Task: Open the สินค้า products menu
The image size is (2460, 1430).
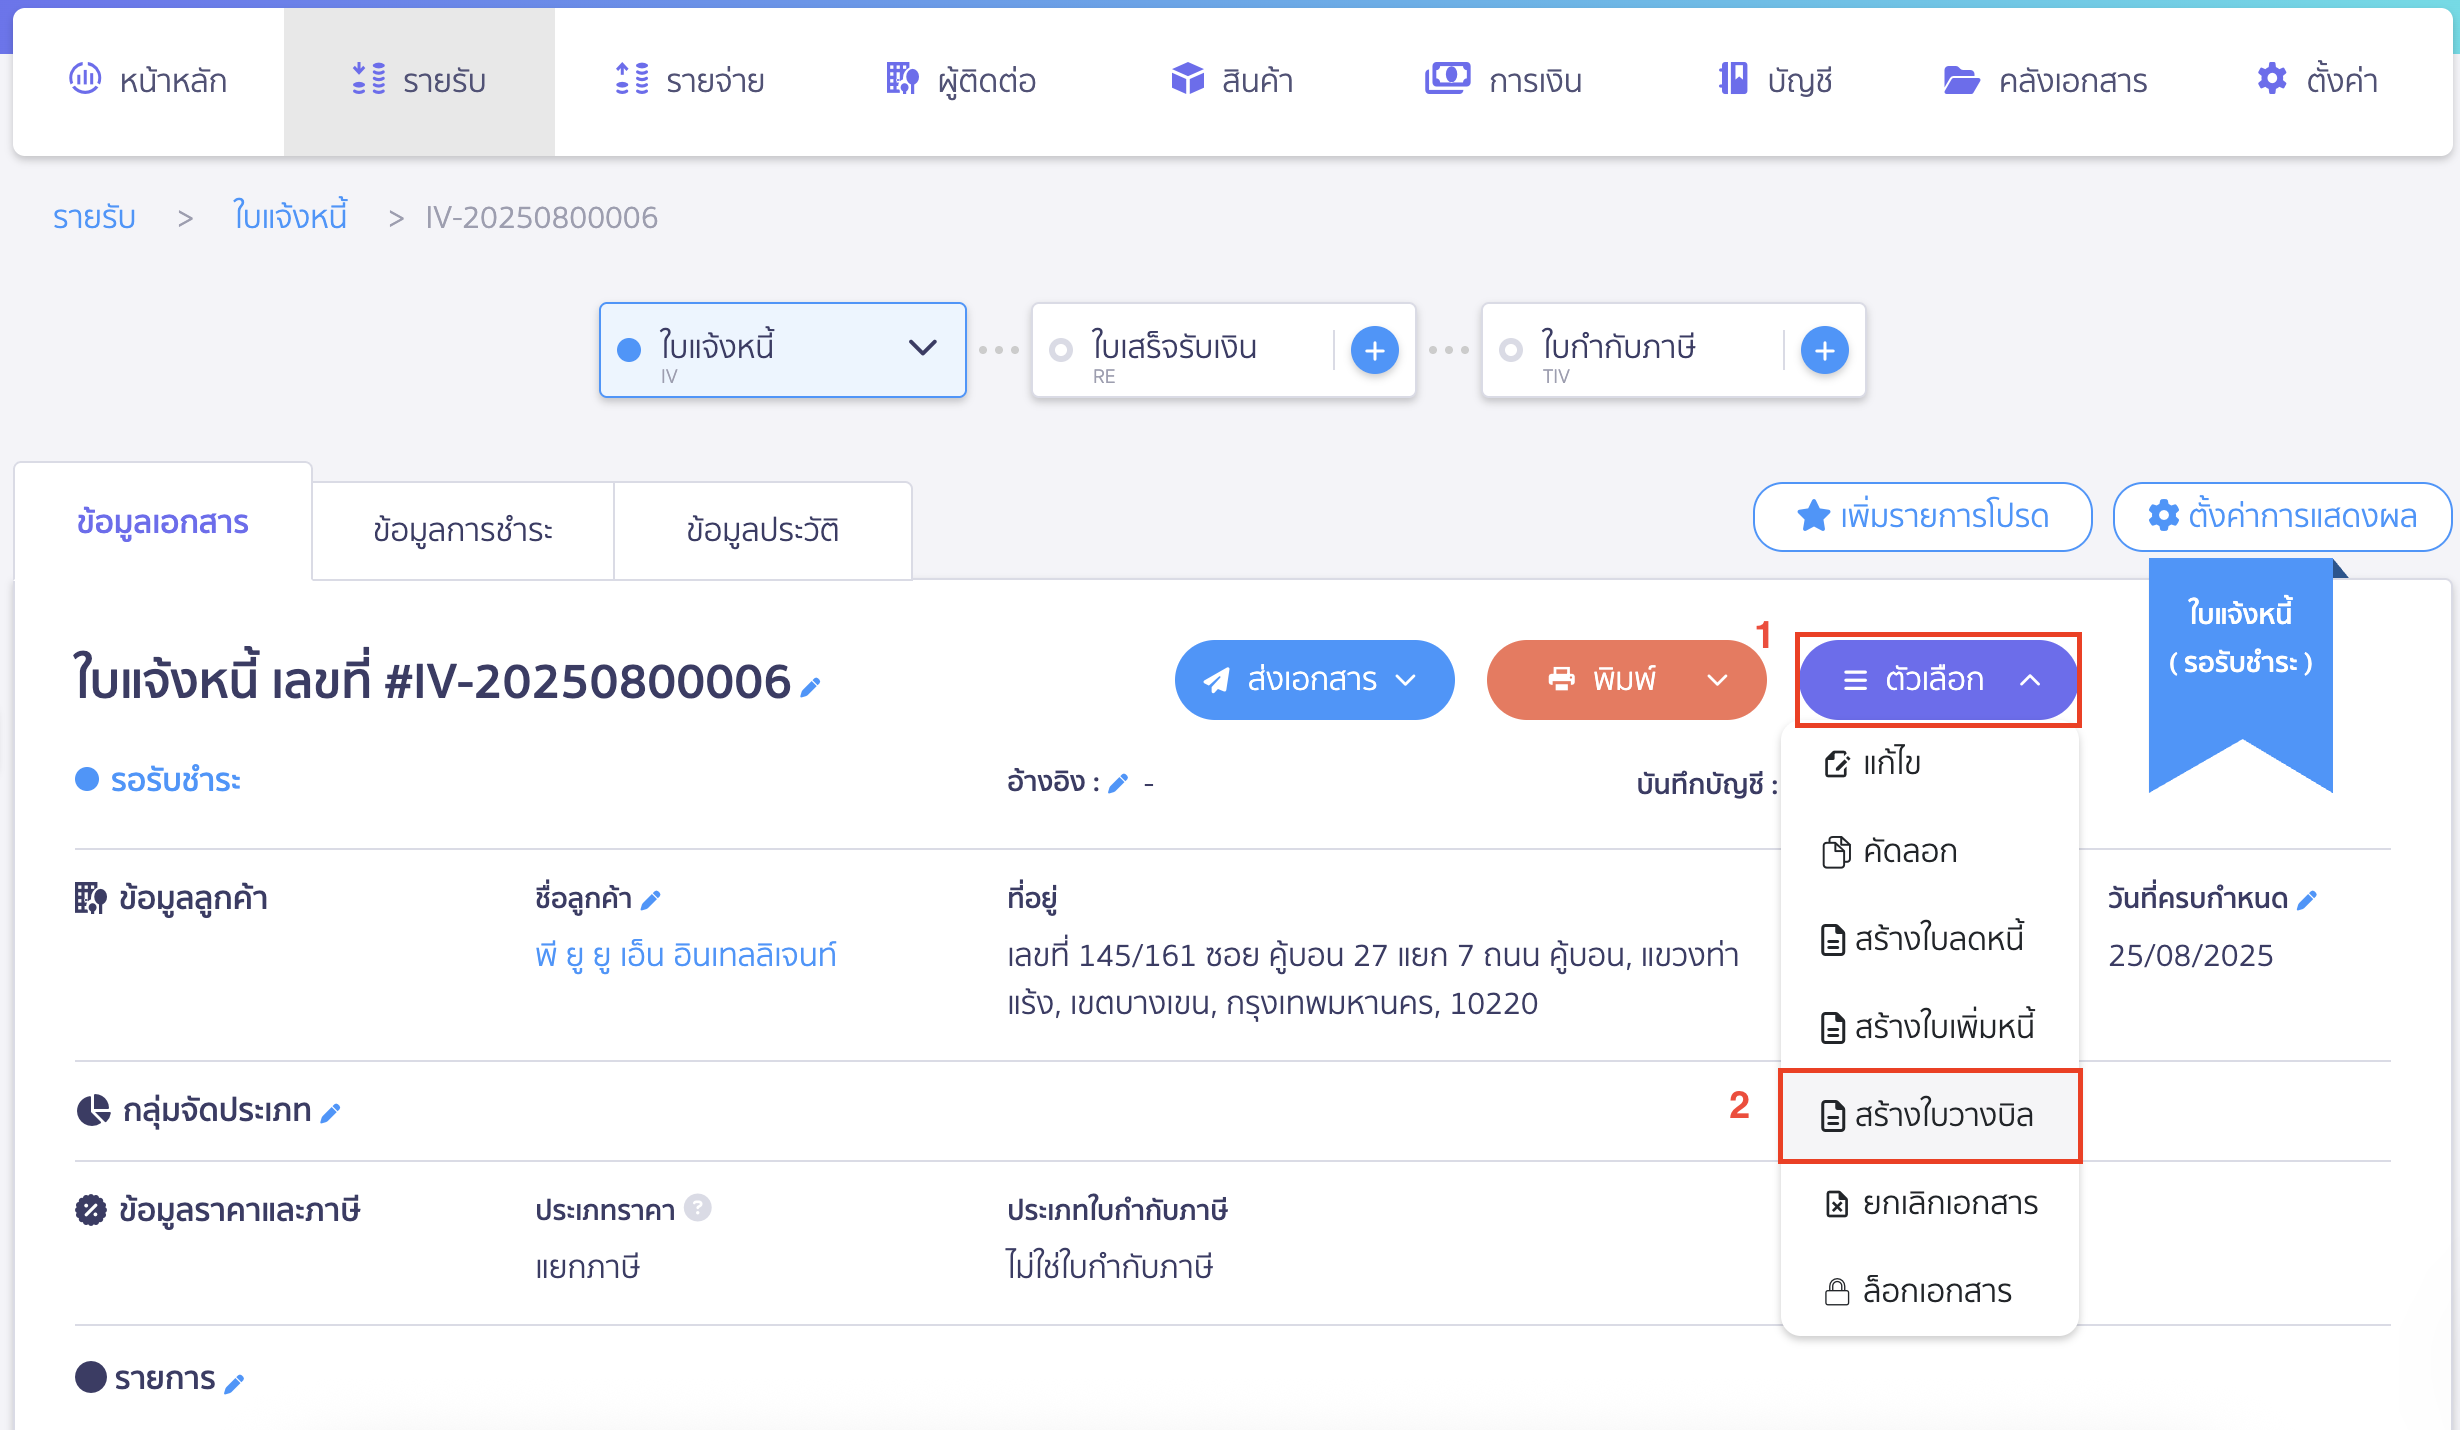Action: click(1232, 80)
